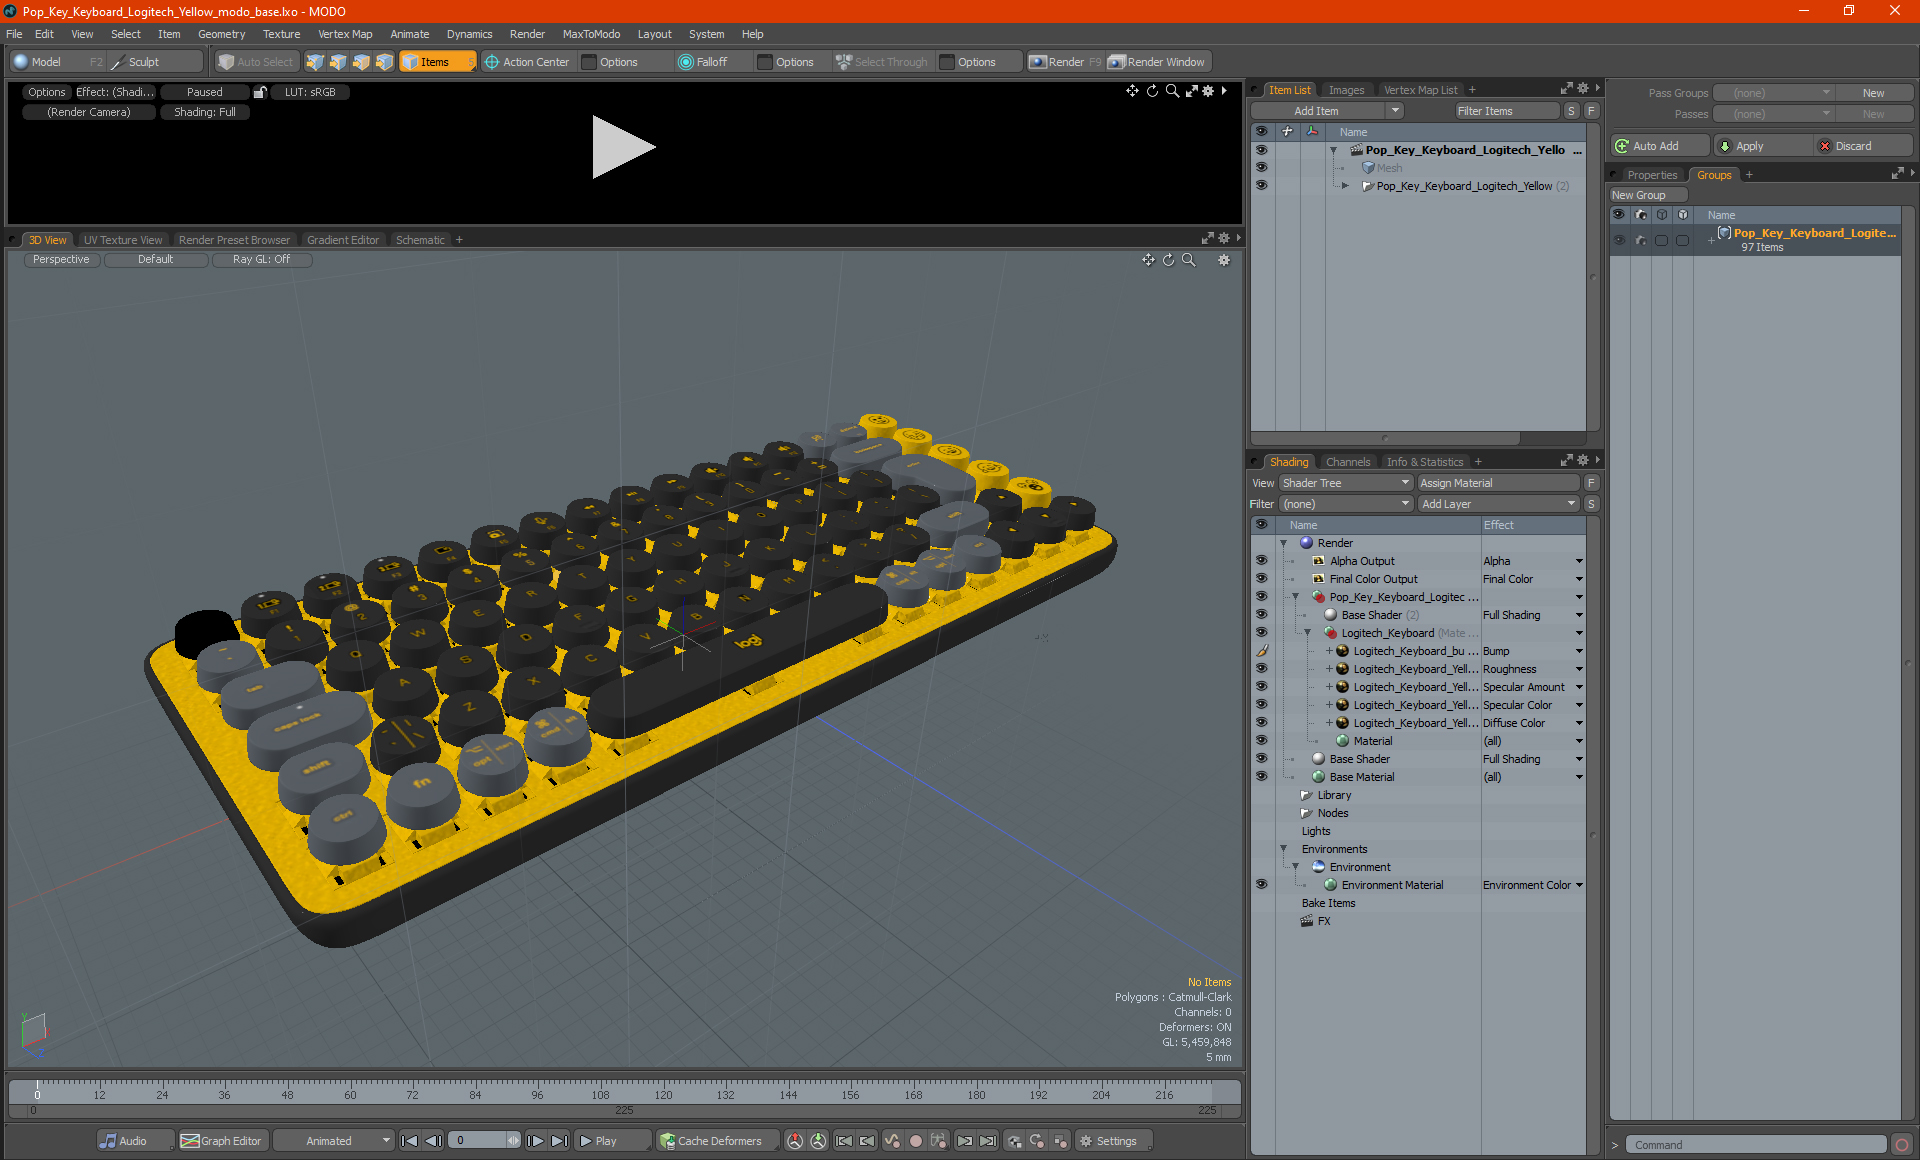Toggle visibility of Base Shader (2) layer

pyautogui.click(x=1261, y=615)
